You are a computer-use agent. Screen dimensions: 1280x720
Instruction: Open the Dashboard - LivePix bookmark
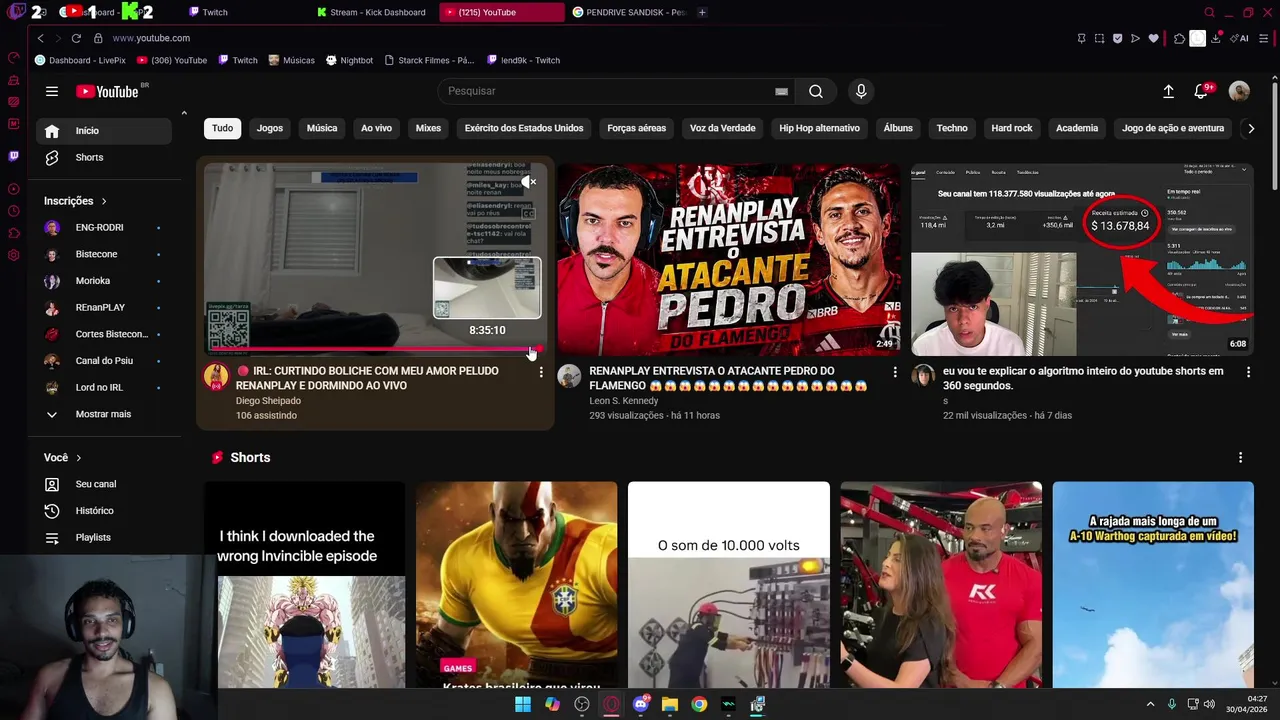[80, 60]
